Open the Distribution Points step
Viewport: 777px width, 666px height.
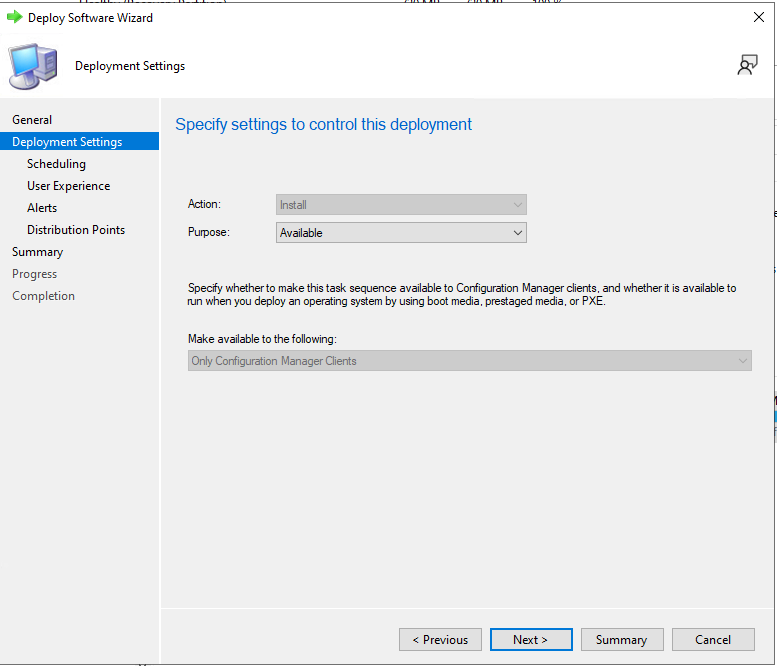pos(76,230)
